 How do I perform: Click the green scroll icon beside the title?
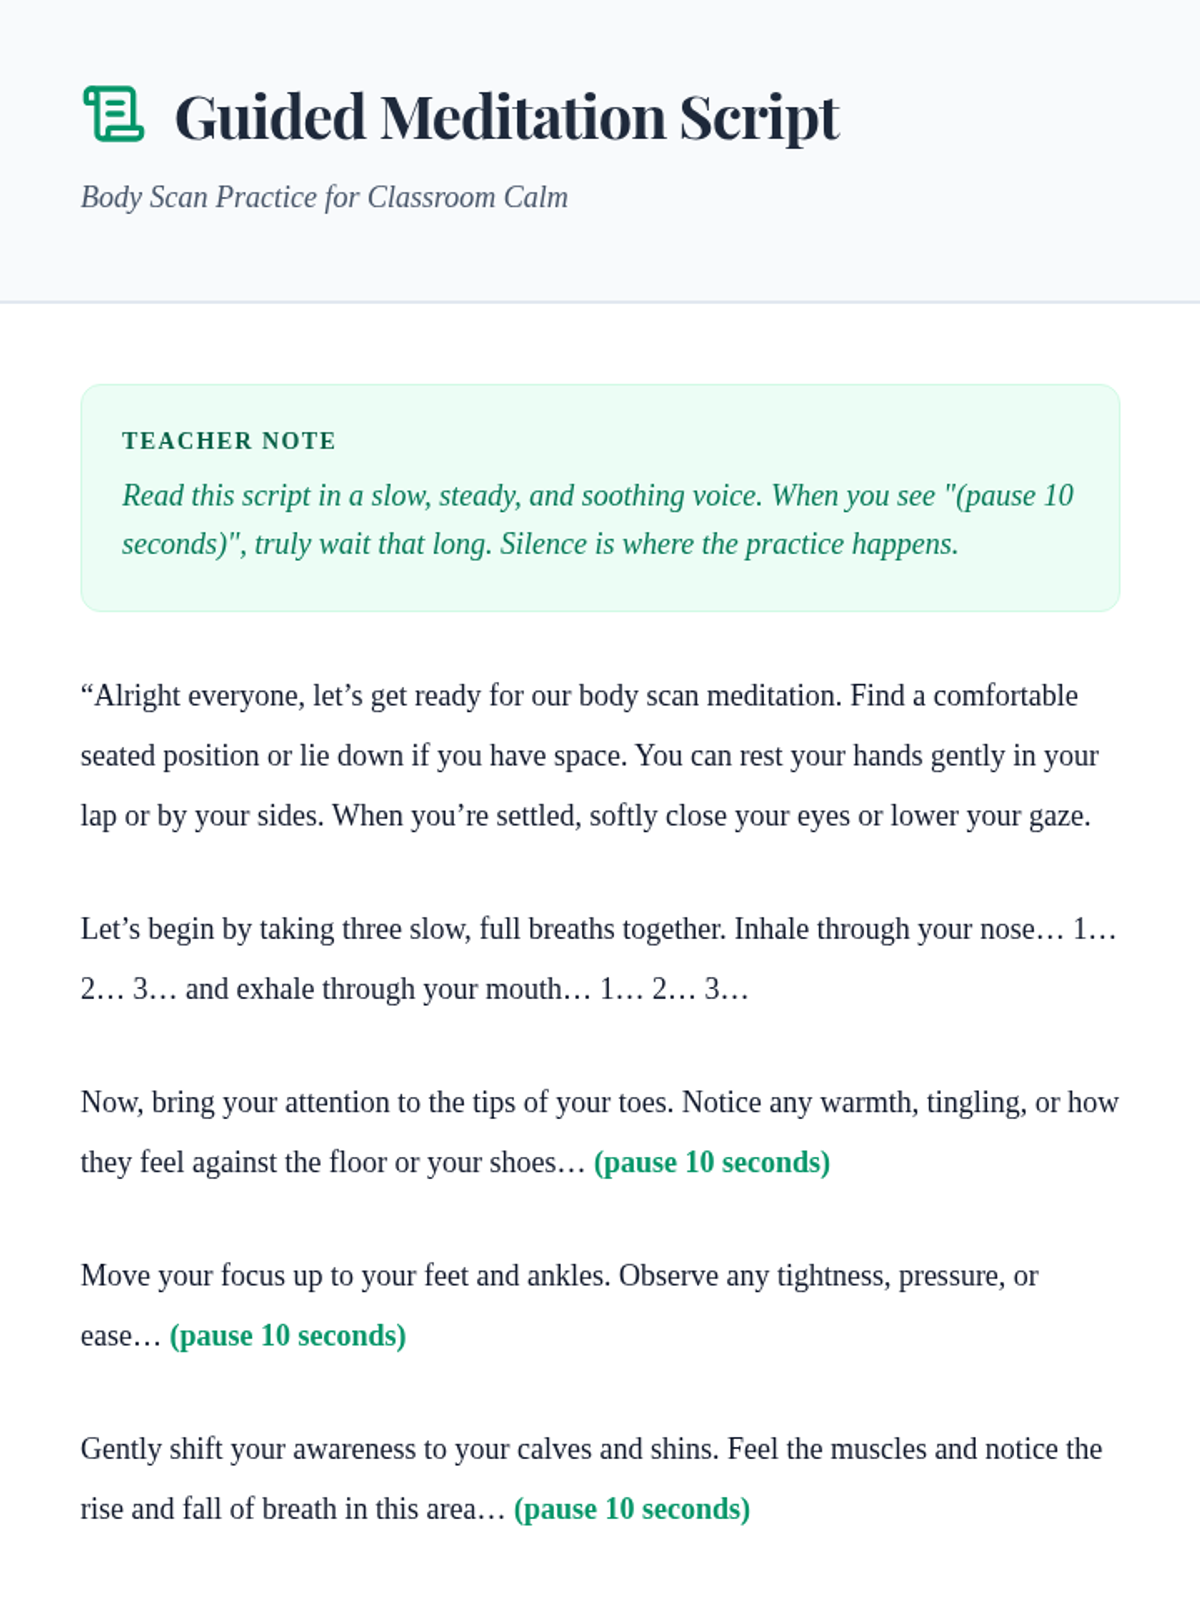click(113, 114)
